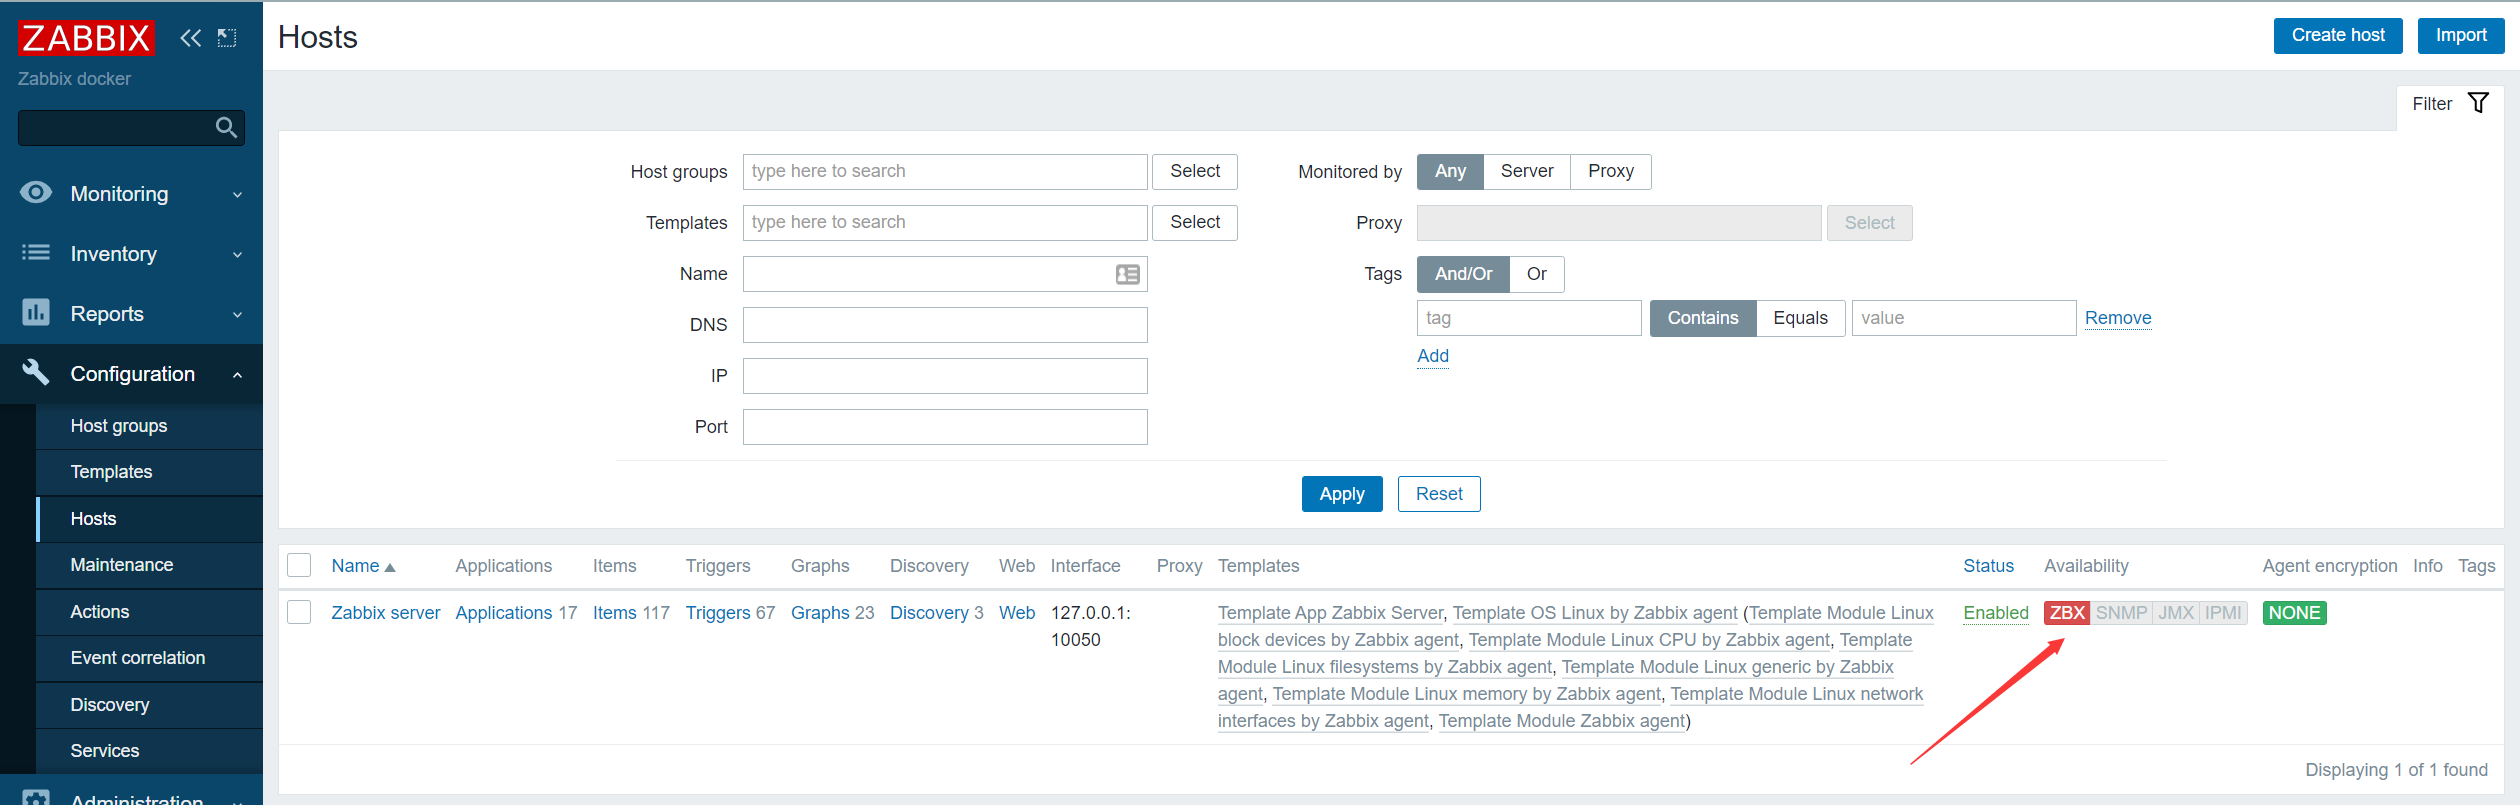Open Templates in Configuration submenu

click(x=111, y=472)
